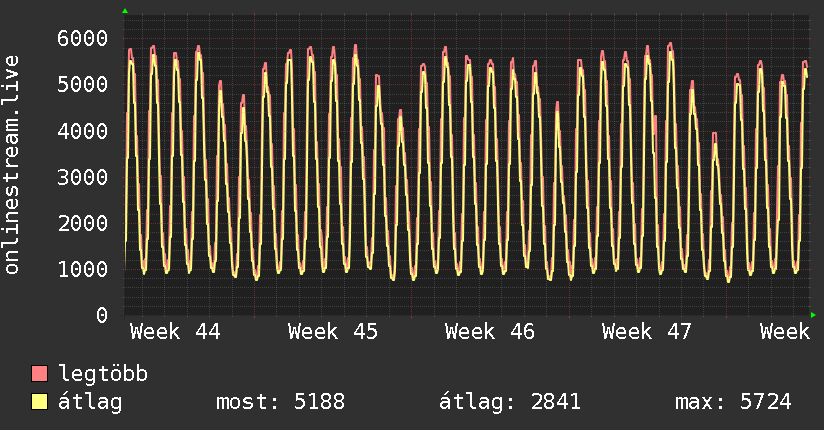The width and height of the screenshot is (824, 430).
Task: Select the legtöbb legend label
Action: coord(104,374)
